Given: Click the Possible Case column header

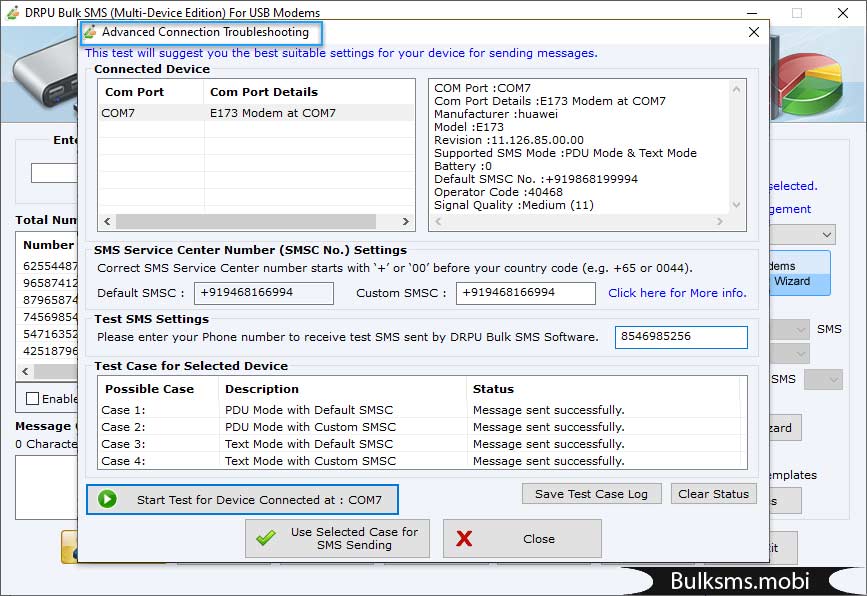Looking at the screenshot, I should [x=149, y=389].
